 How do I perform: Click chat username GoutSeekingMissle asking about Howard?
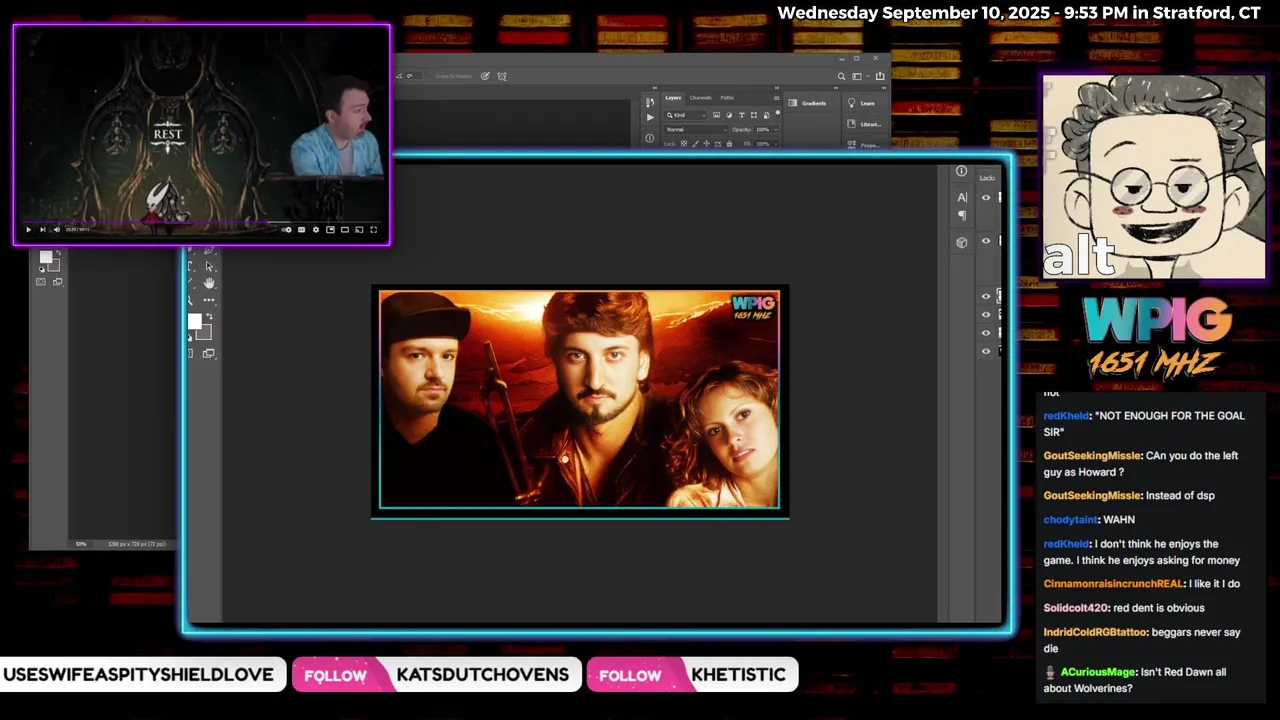tap(1092, 456)
